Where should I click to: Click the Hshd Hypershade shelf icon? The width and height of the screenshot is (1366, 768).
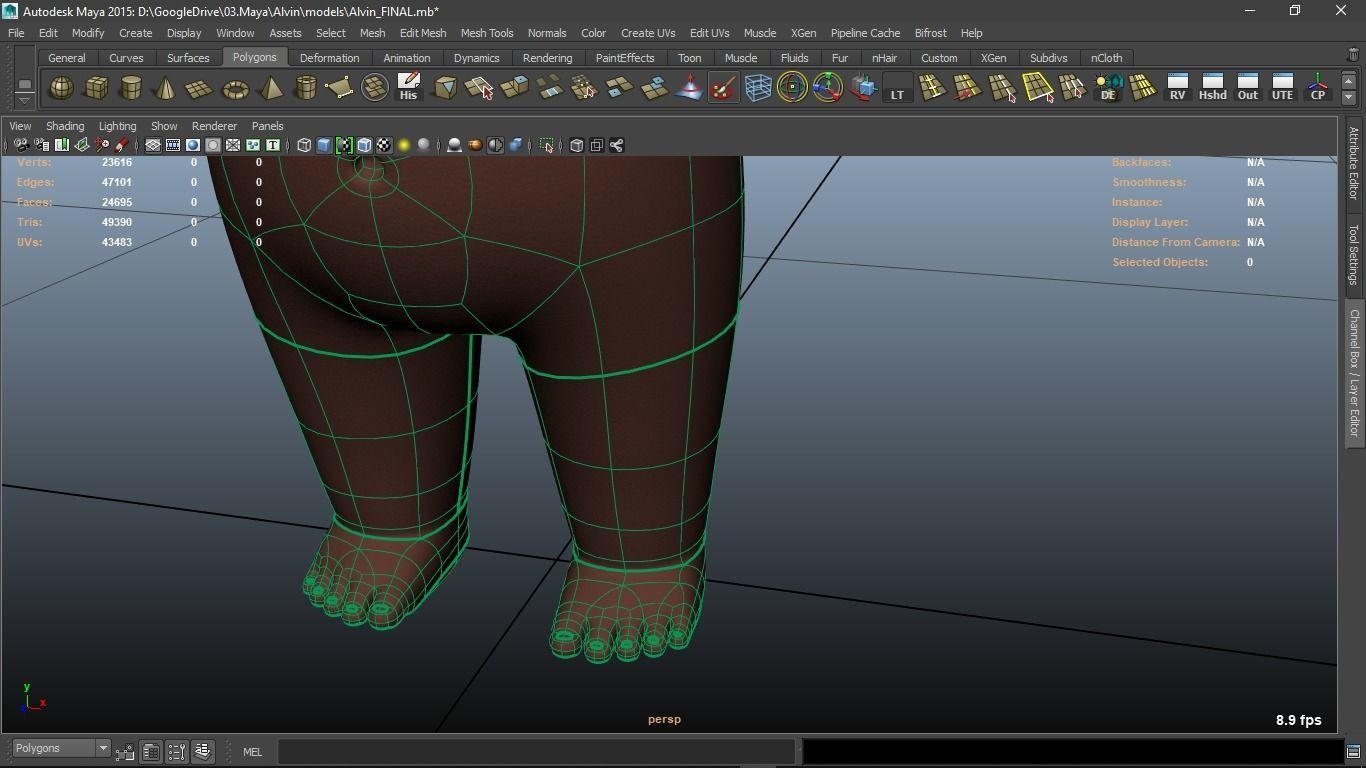1212,88
